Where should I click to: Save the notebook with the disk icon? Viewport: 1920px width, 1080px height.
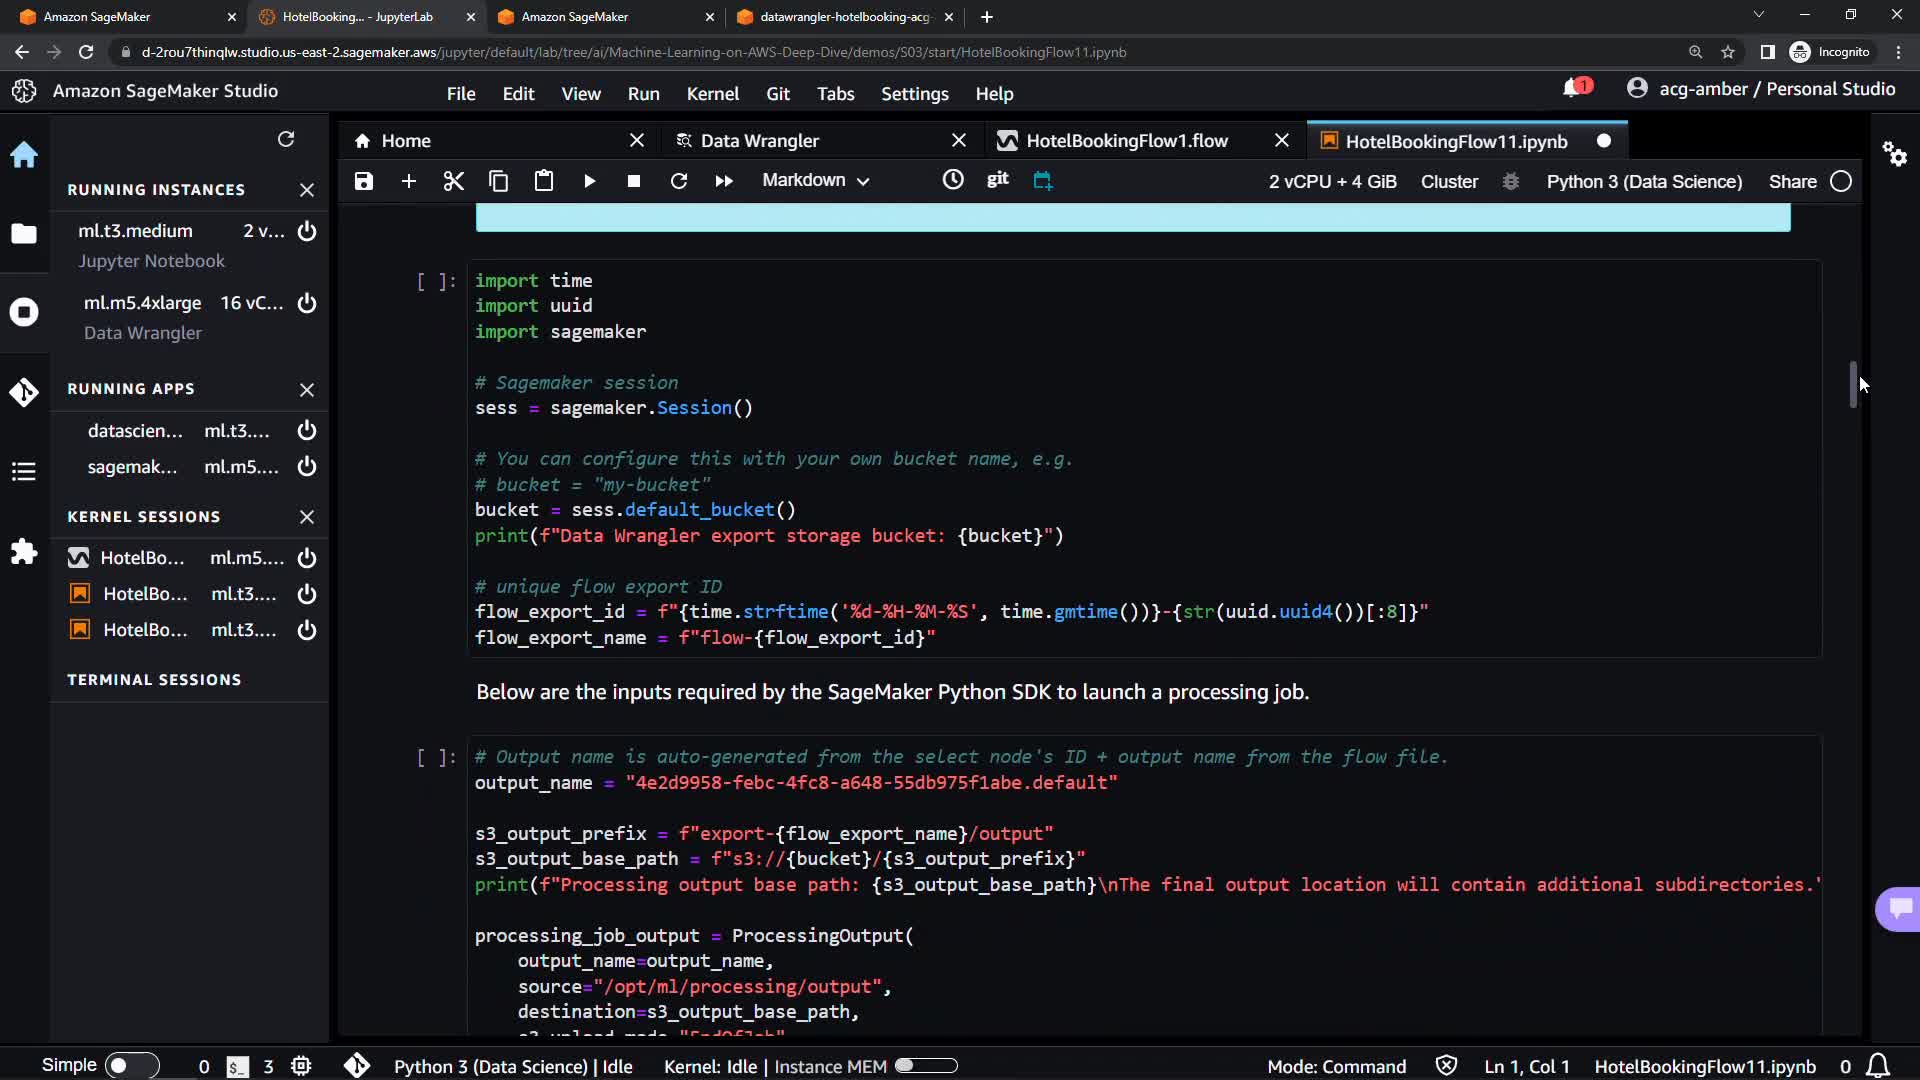click(x=364, y=181)
